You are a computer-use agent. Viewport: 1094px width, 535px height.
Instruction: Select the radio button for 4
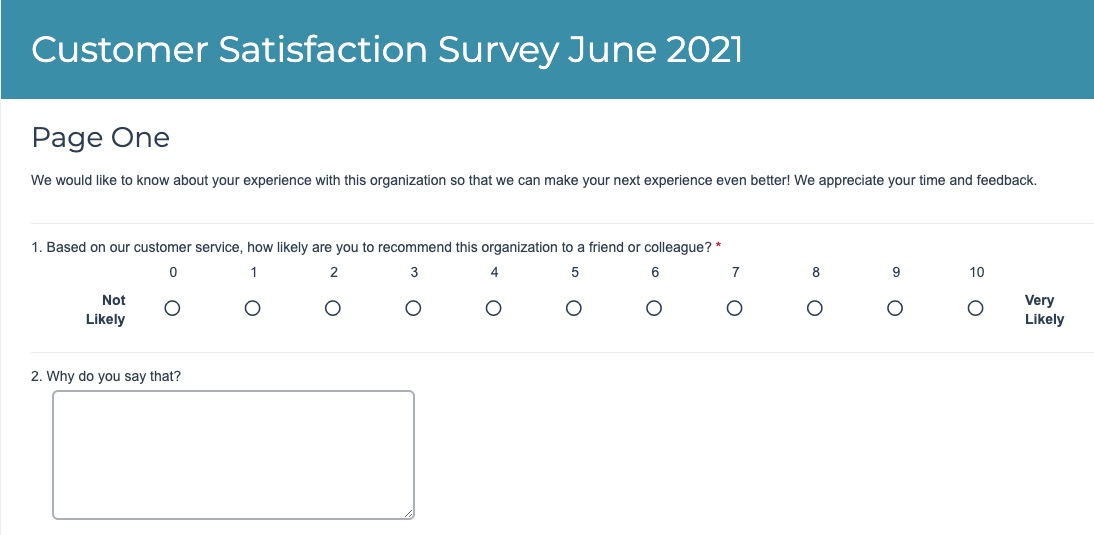pos(493,309)
